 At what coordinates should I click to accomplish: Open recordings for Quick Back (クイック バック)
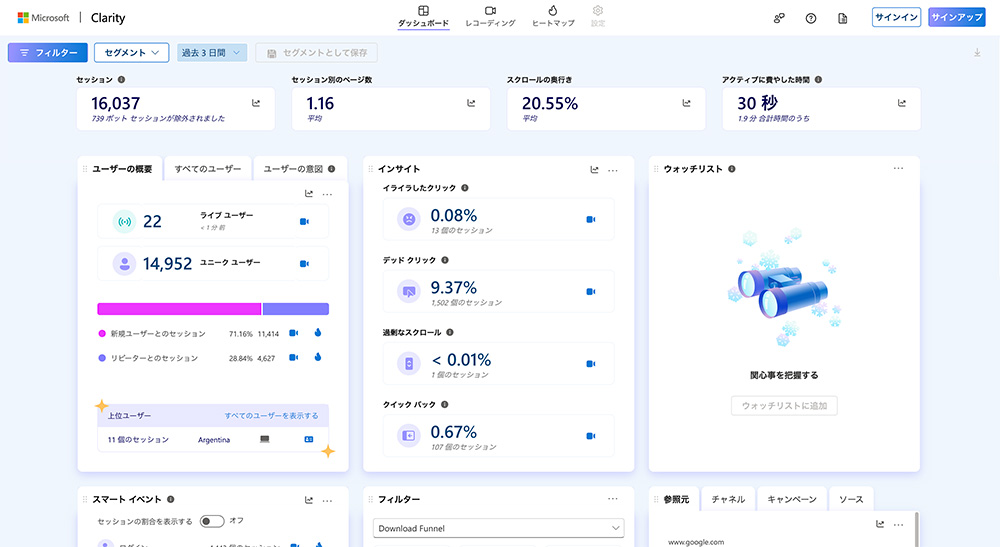591,436
